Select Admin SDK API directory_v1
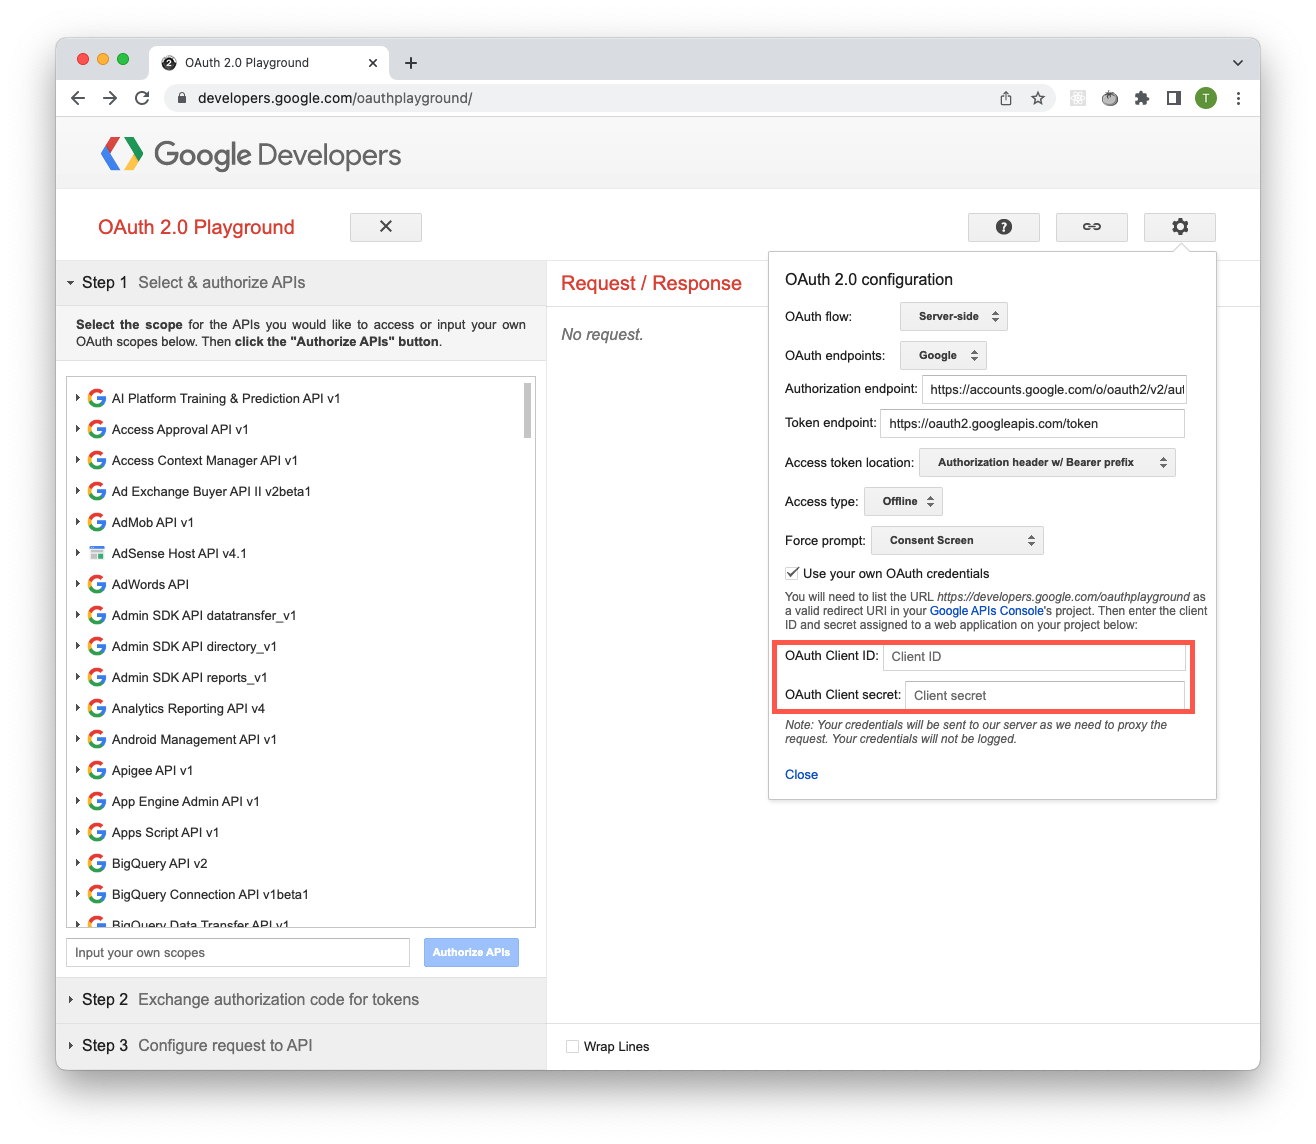 pos(194,646)
